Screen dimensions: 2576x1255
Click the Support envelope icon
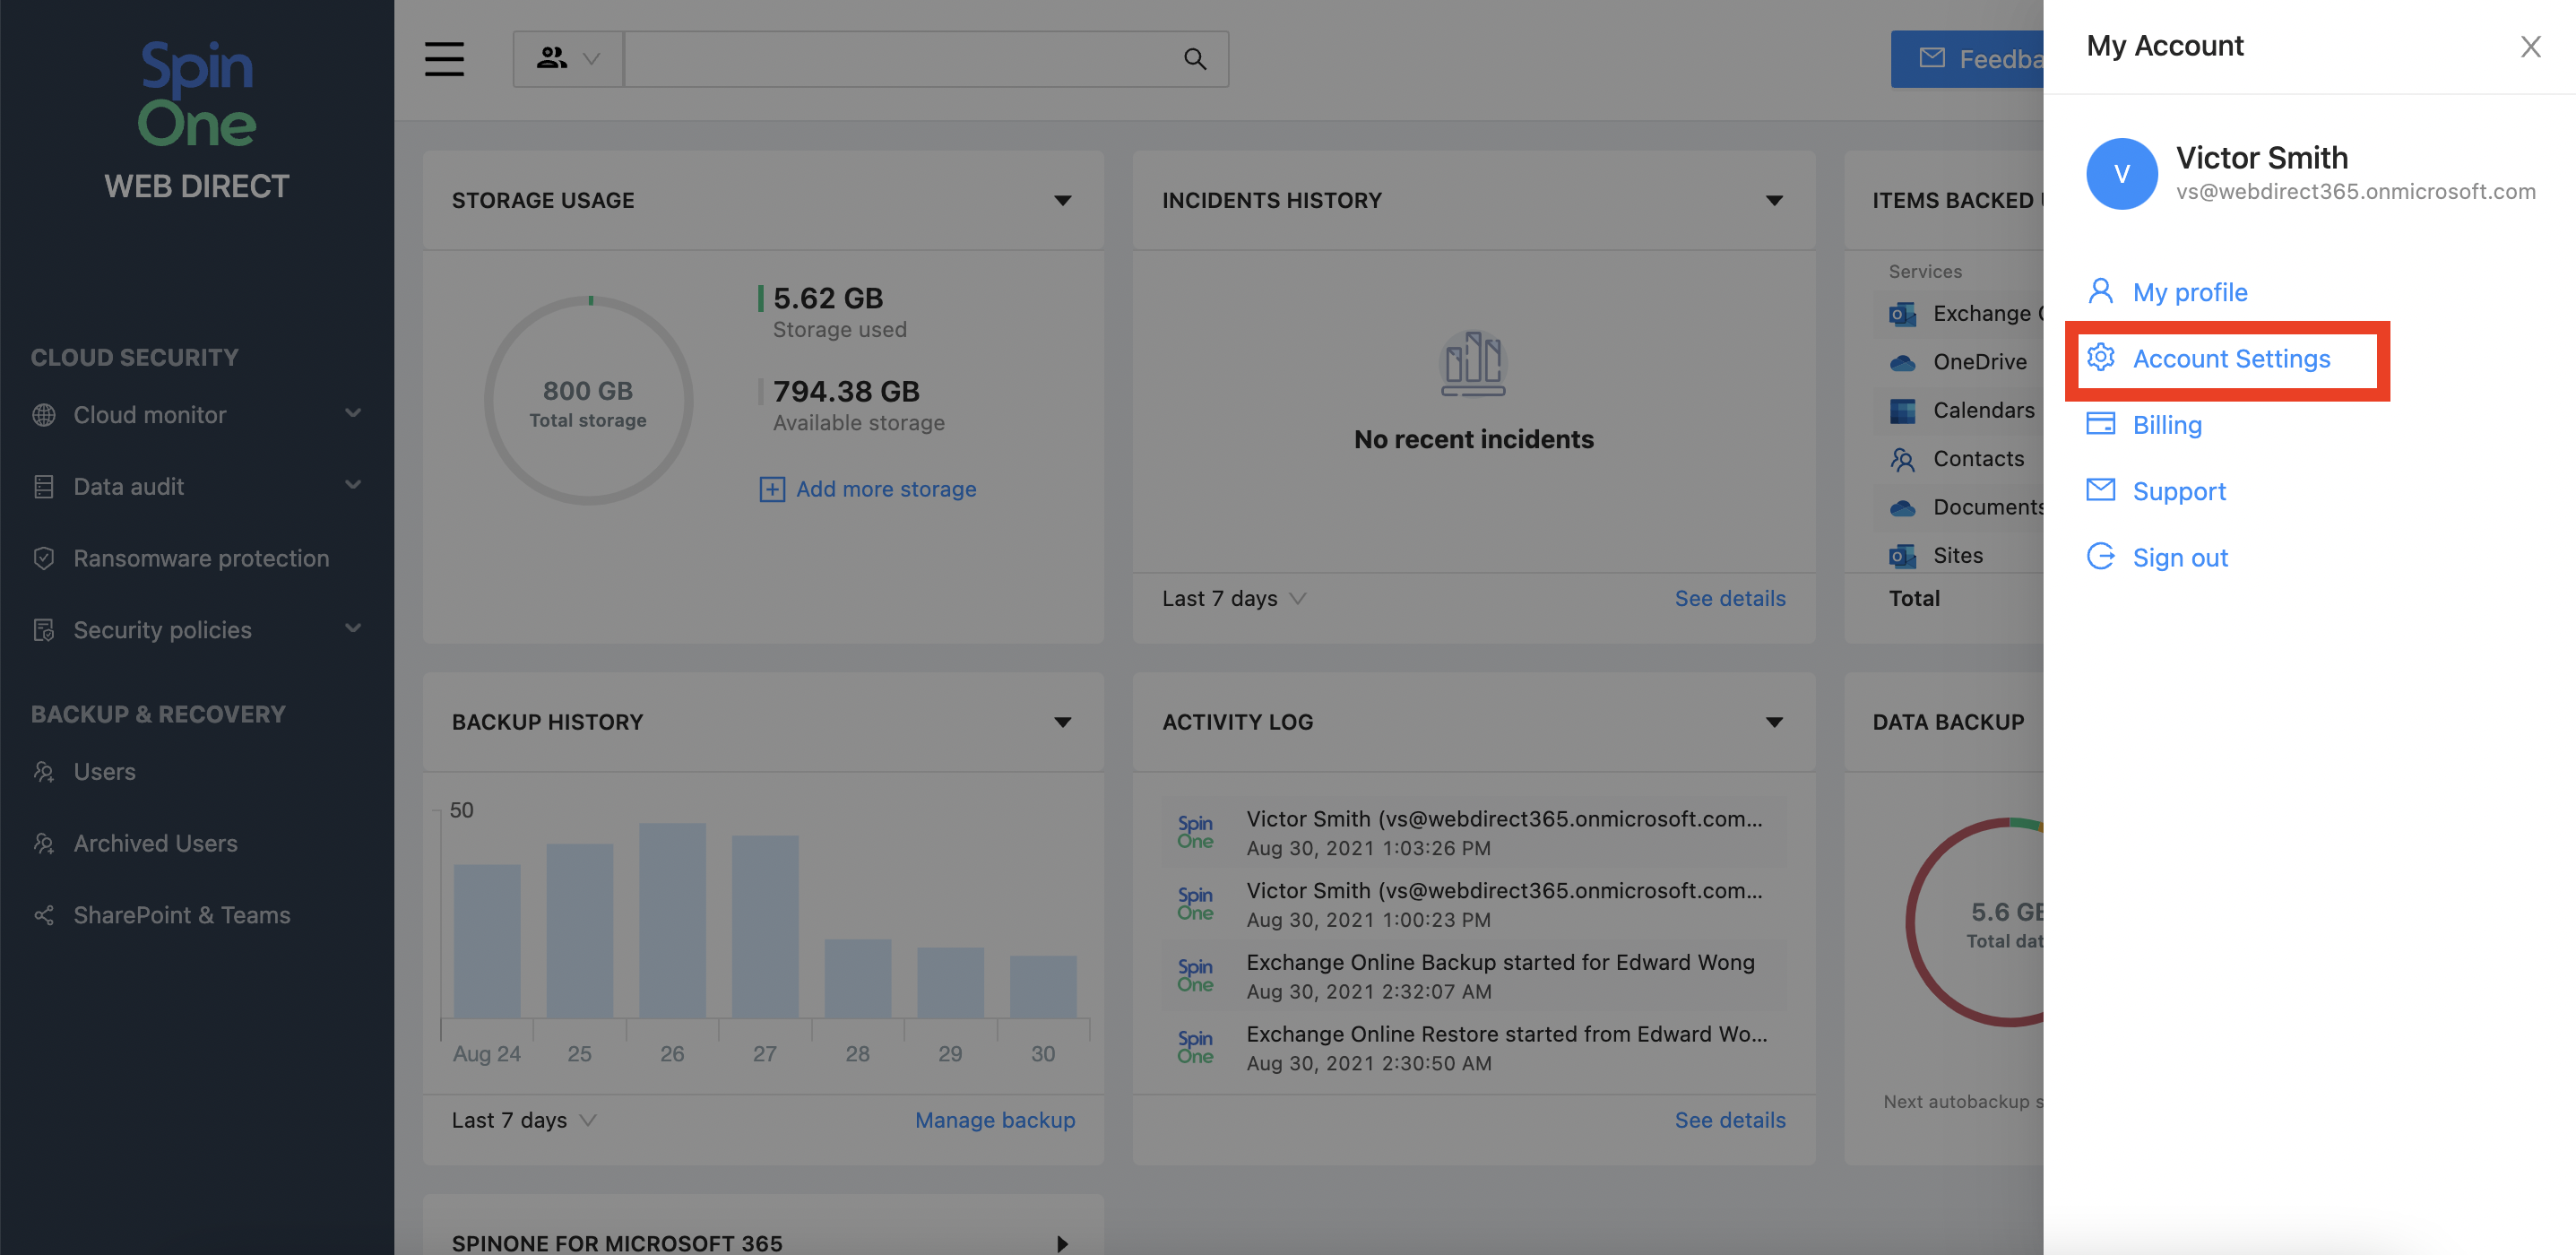click(x=2100, y=490)
